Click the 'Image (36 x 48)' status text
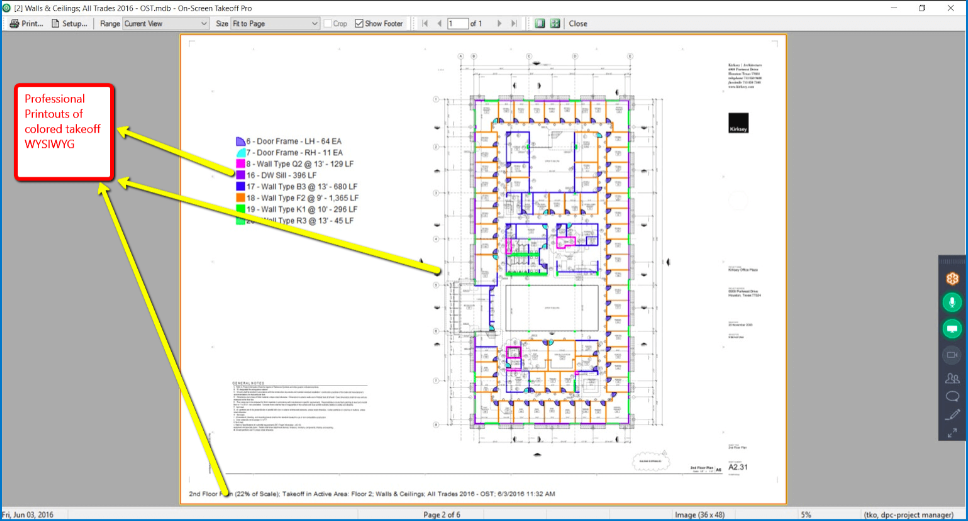Image resolution: width=968 pixels, height=521 pixels. pyautogui.click(x=699, y=514)
